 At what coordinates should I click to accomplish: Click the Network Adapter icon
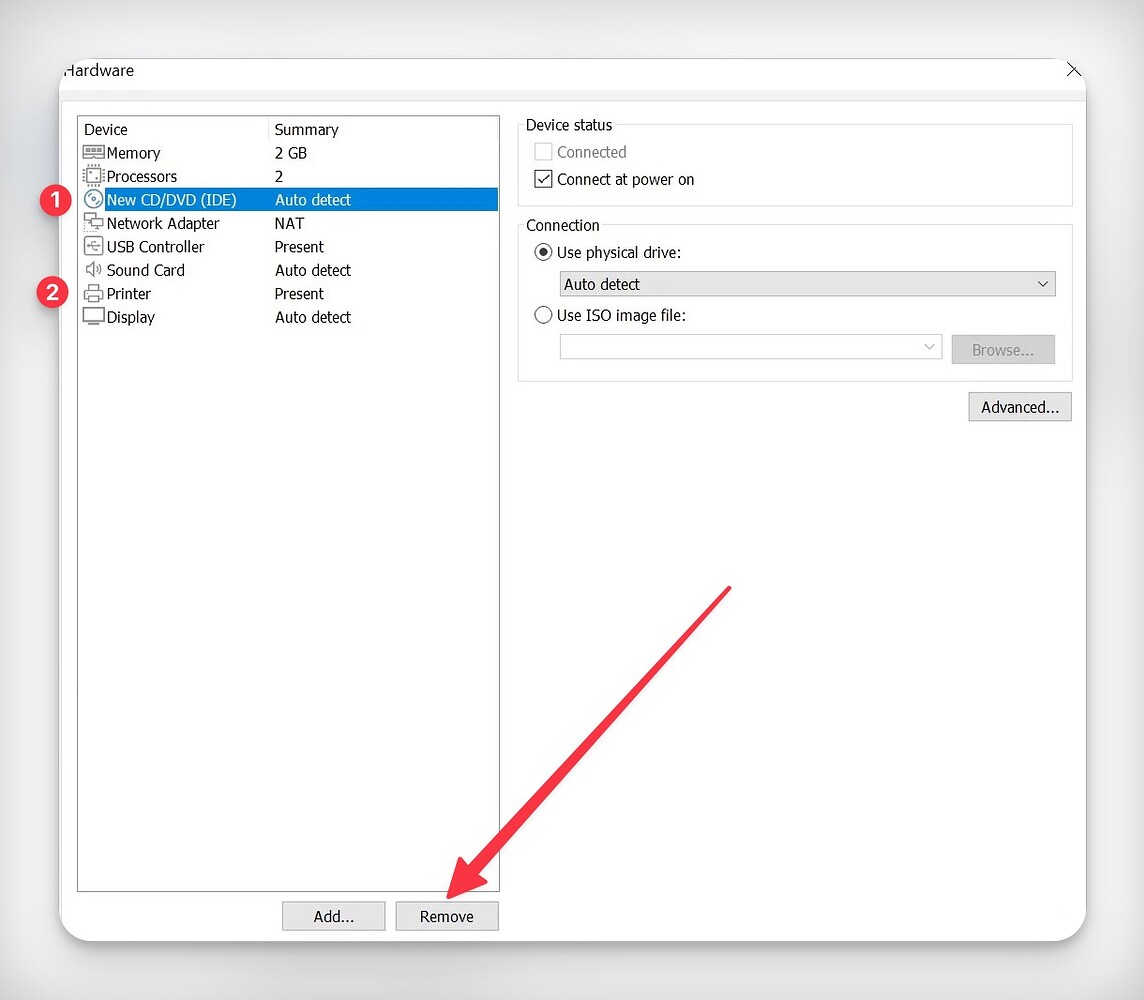point(93,223)
